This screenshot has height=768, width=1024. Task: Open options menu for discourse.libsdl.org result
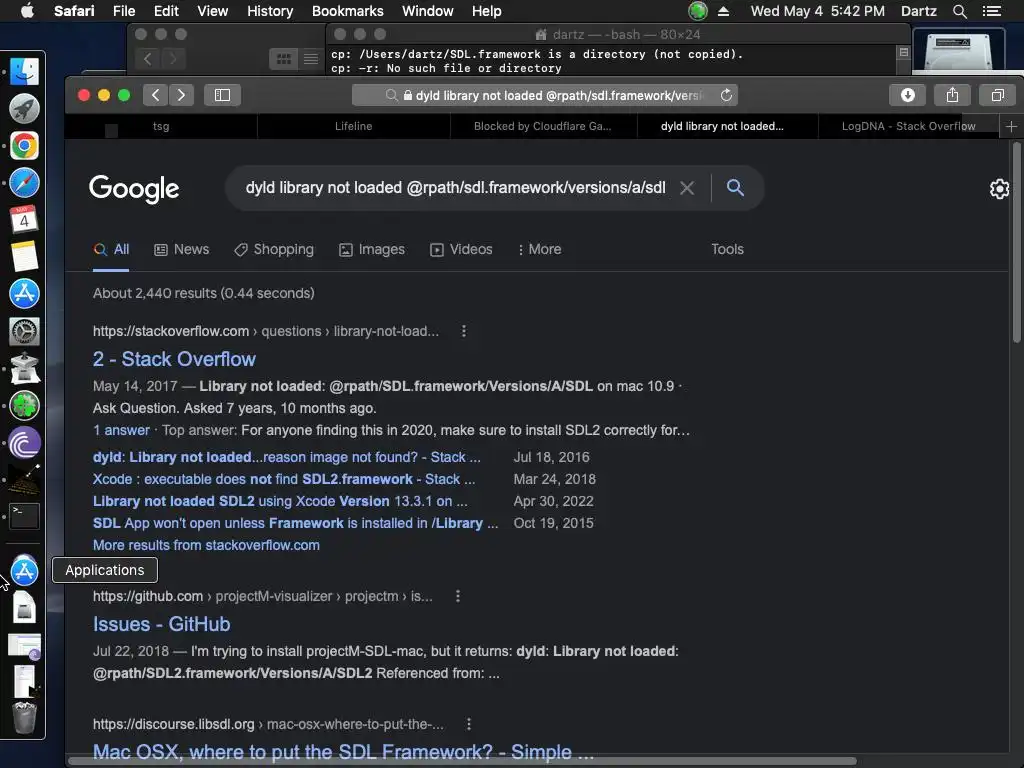click(x=469, y=724)
